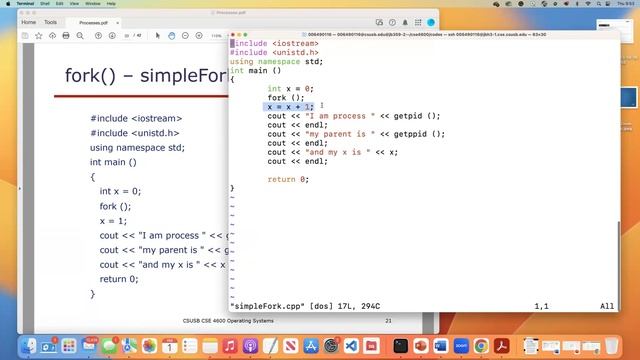Screen dimensions: 640x360
Task: Click the Wi-Fi status icon in menu bar
Action: [x=588, y=3]
